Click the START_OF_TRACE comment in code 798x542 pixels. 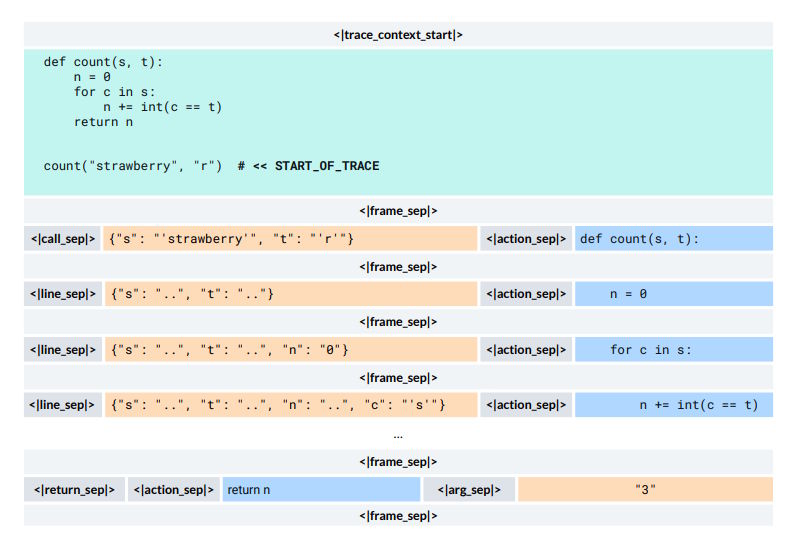coord(308,166)
